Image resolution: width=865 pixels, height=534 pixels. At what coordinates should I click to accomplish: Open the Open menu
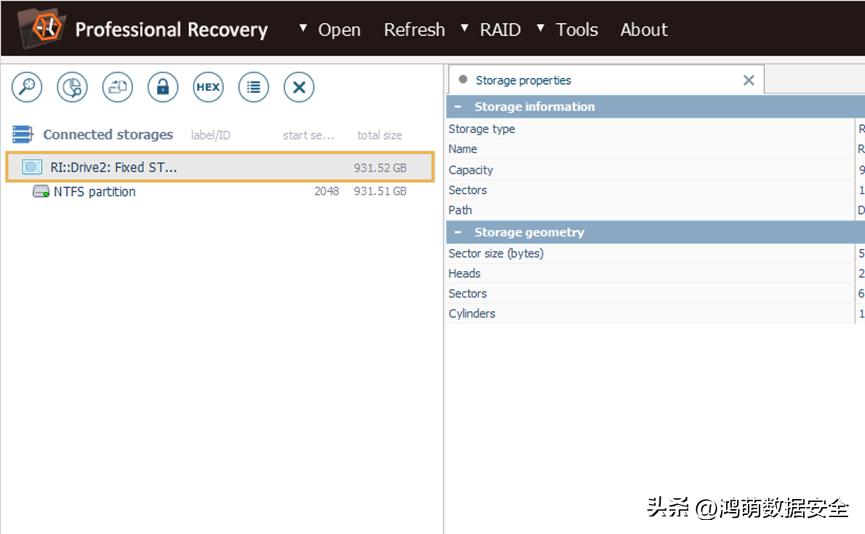coord(339,29)
